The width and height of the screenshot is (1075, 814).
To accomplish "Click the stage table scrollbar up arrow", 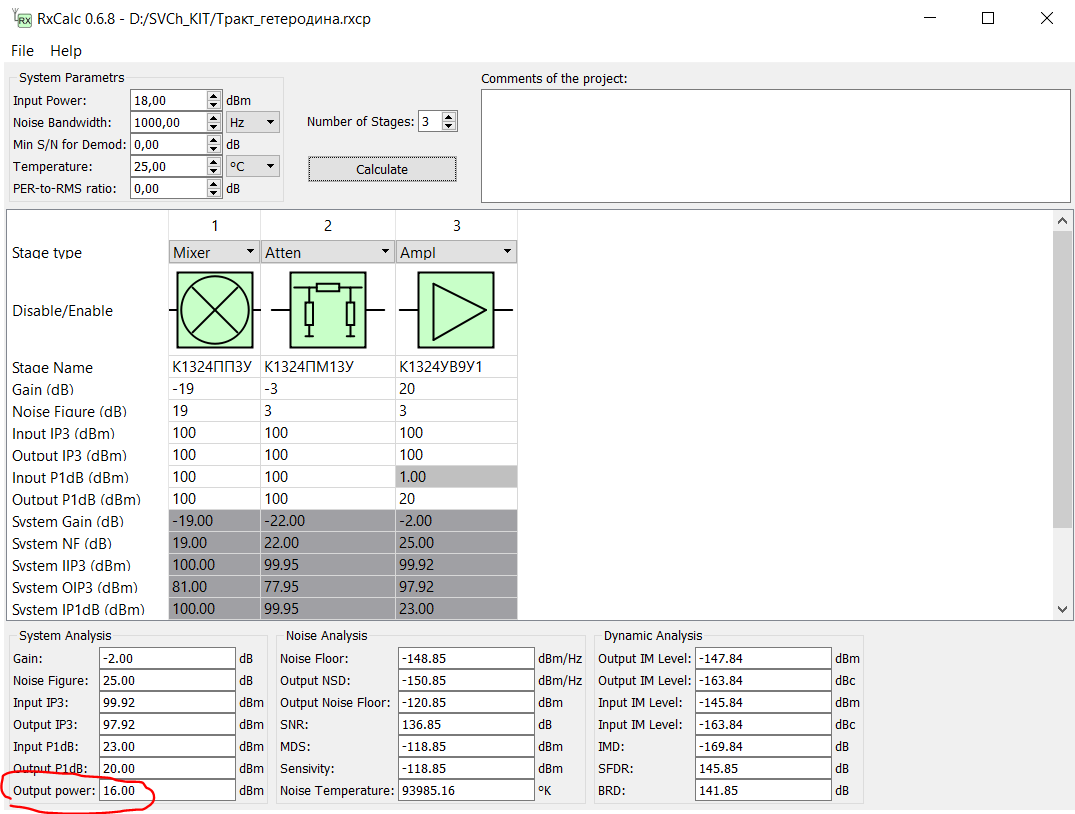I will click(x=1062, y=221).
